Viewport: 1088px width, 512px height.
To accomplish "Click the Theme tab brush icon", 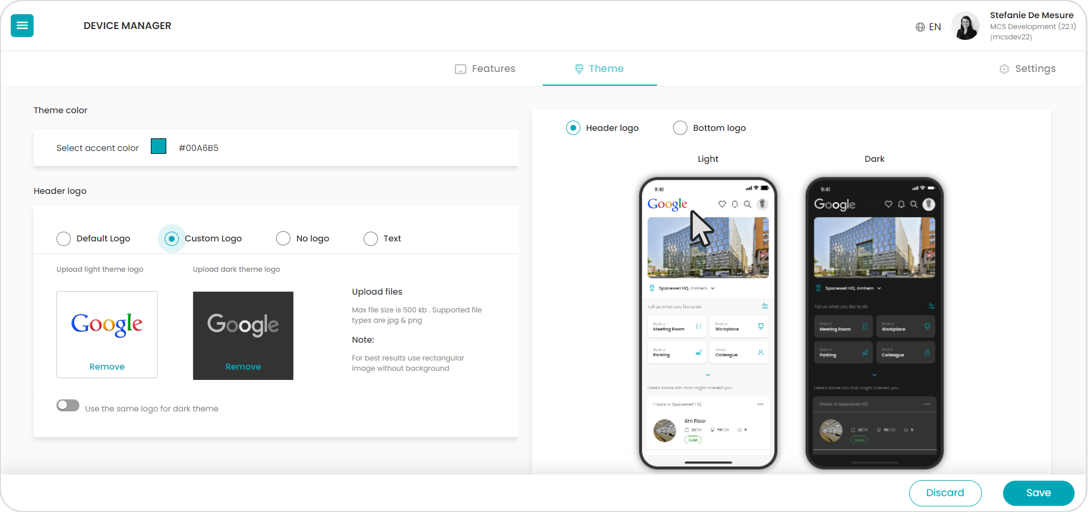I will 579,69.
